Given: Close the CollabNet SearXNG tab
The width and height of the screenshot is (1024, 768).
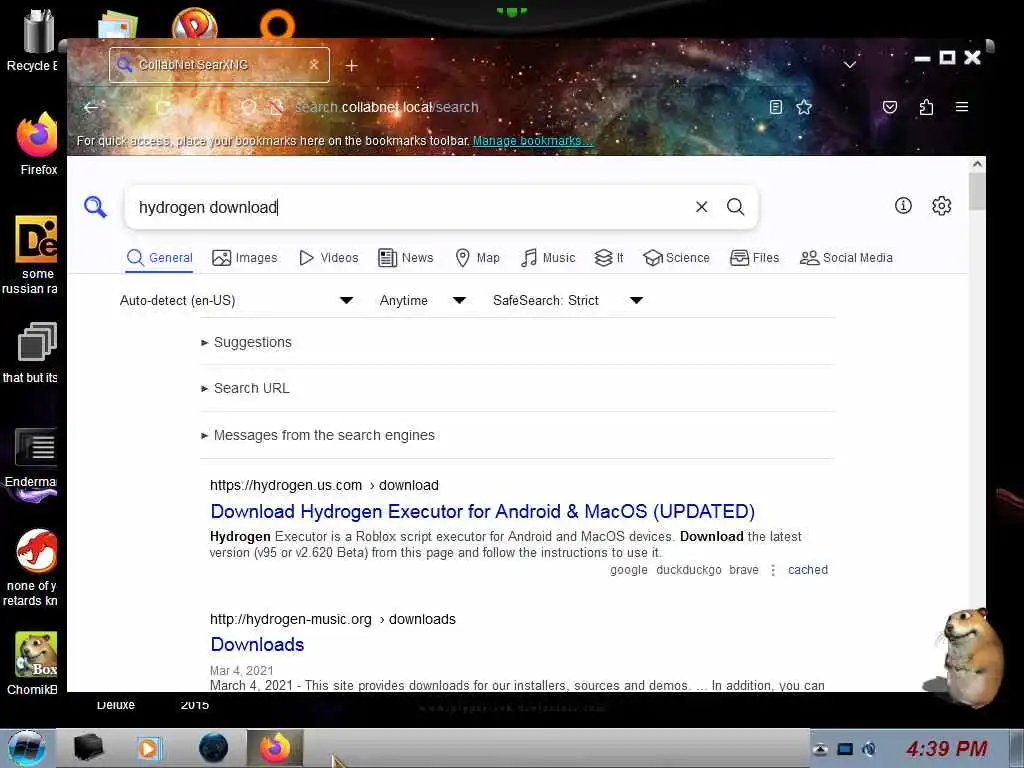Looking at the screenshot, I should pos(314,65).
